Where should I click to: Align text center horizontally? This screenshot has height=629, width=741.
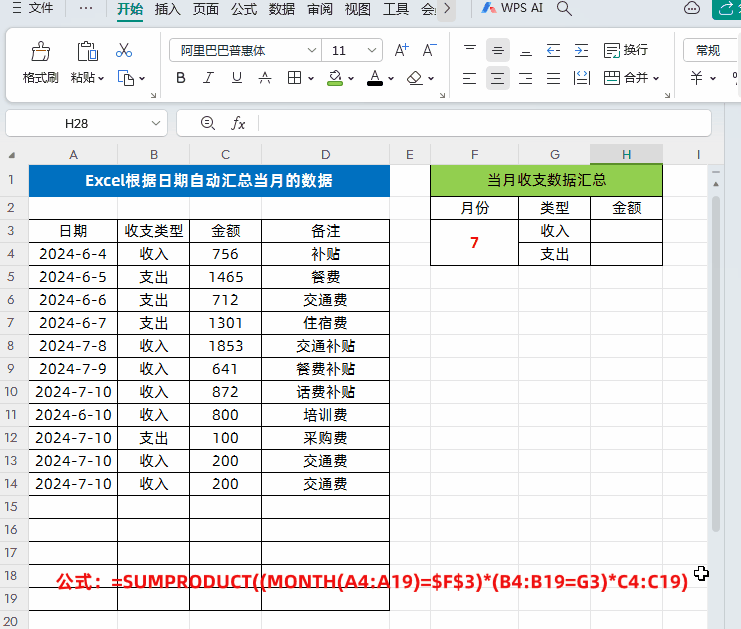pyautogui.click(x=498, y=78)
